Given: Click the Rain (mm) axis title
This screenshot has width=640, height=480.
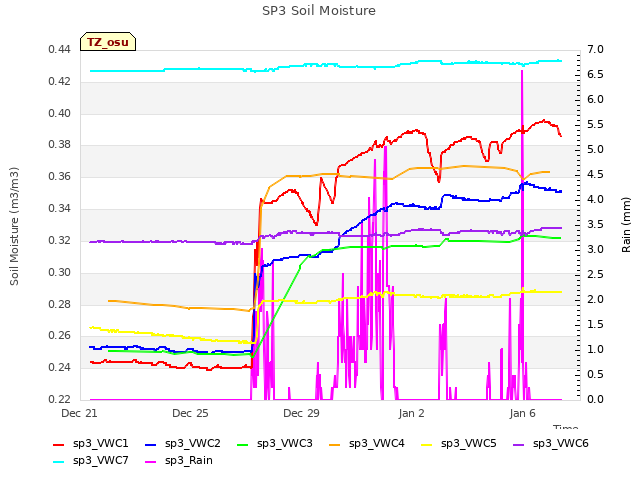Looking at the screenshot, I should pyautogui.click(x=626, y=225).
